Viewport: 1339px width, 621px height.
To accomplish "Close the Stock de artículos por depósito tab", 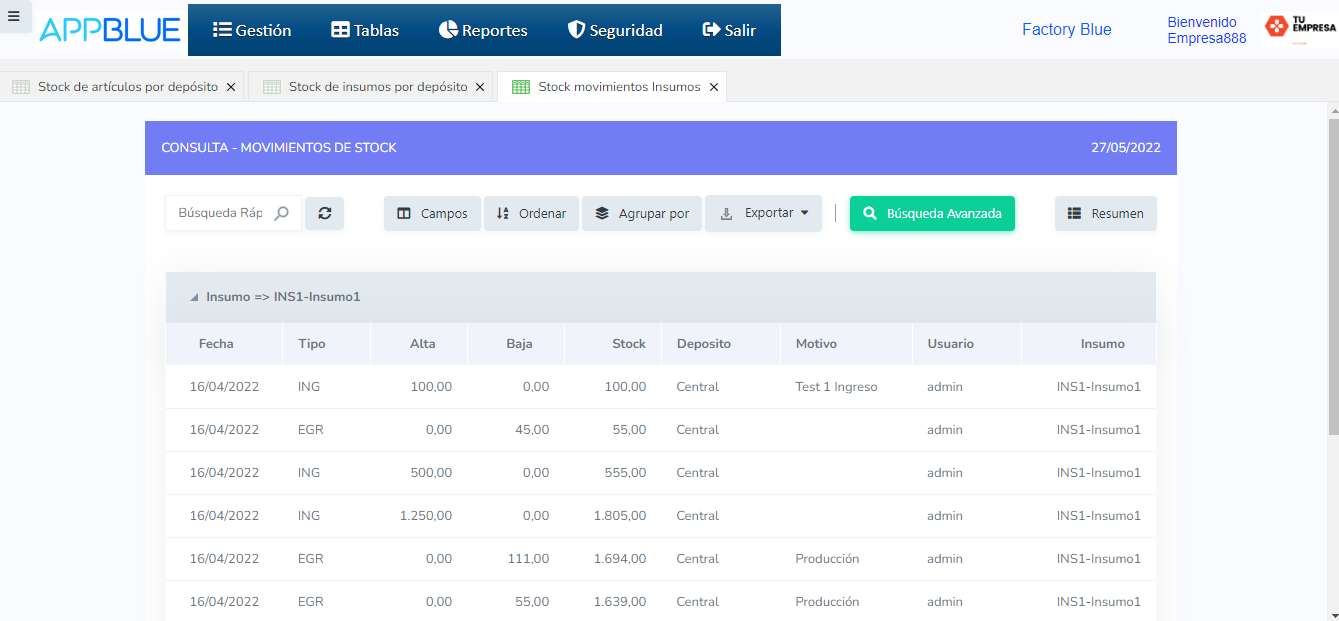I will 231,87.
